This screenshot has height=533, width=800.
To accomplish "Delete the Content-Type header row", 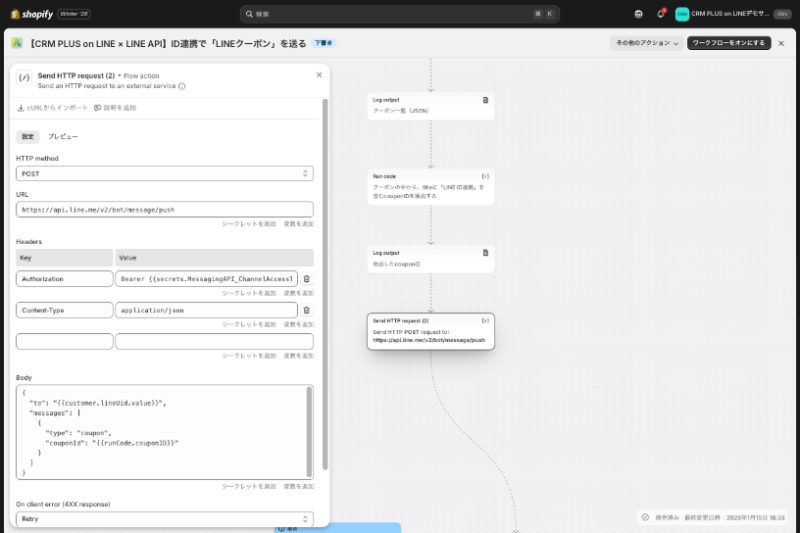I will [x=306, y=310].
